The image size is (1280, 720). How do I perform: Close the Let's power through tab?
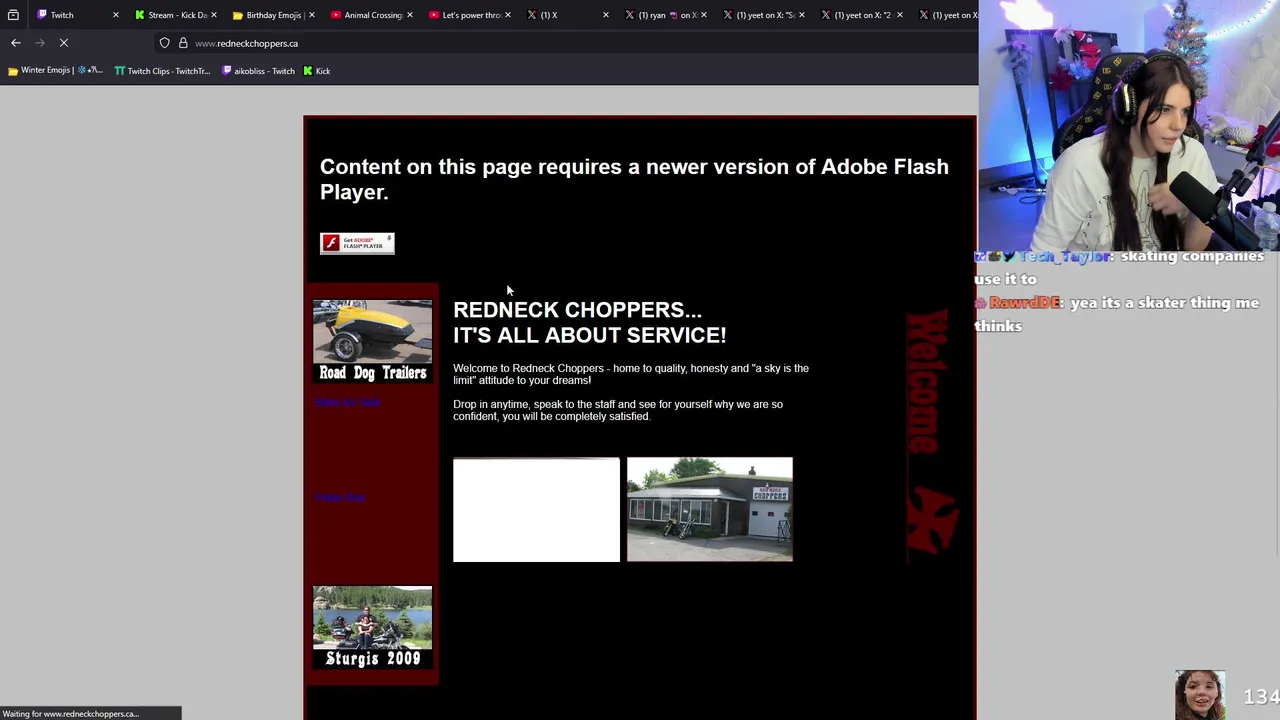pyautogui.click(x=508, y=15)
